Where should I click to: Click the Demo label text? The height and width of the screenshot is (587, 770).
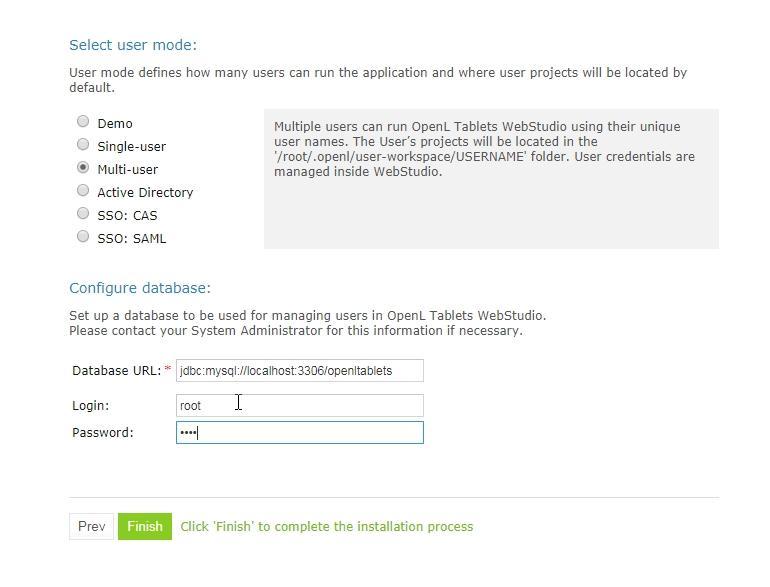(115, 124)
